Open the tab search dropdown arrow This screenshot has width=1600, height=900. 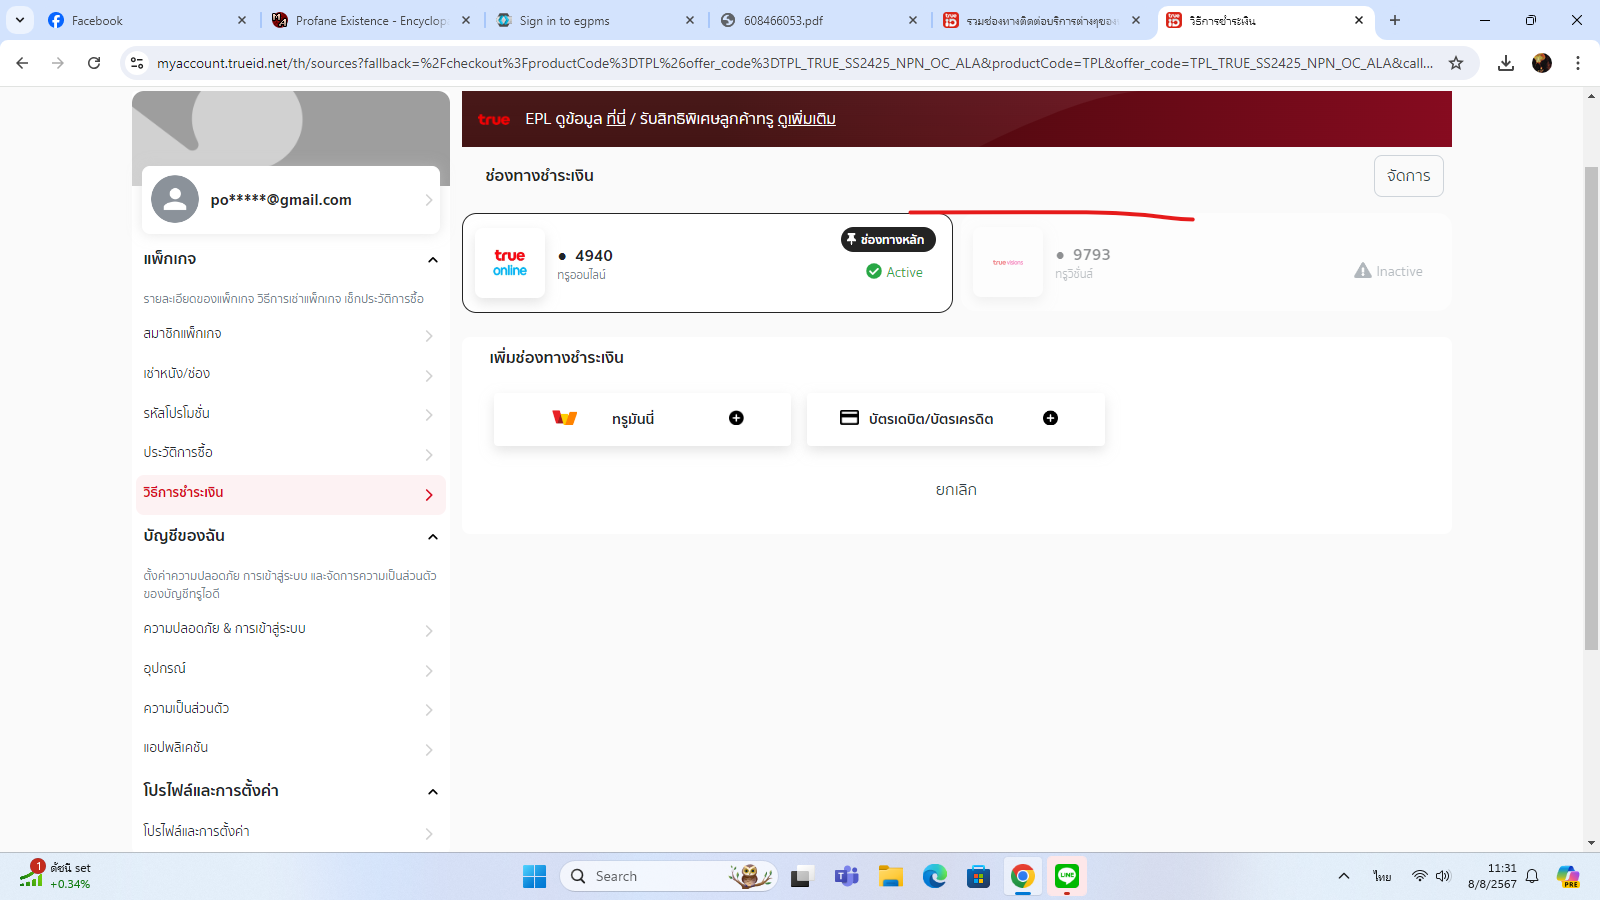click(x=20, y=20)
